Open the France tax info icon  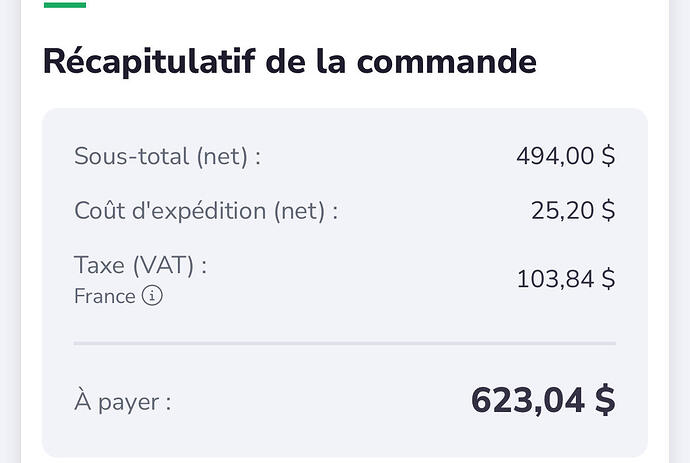click(x=152, y=295)
